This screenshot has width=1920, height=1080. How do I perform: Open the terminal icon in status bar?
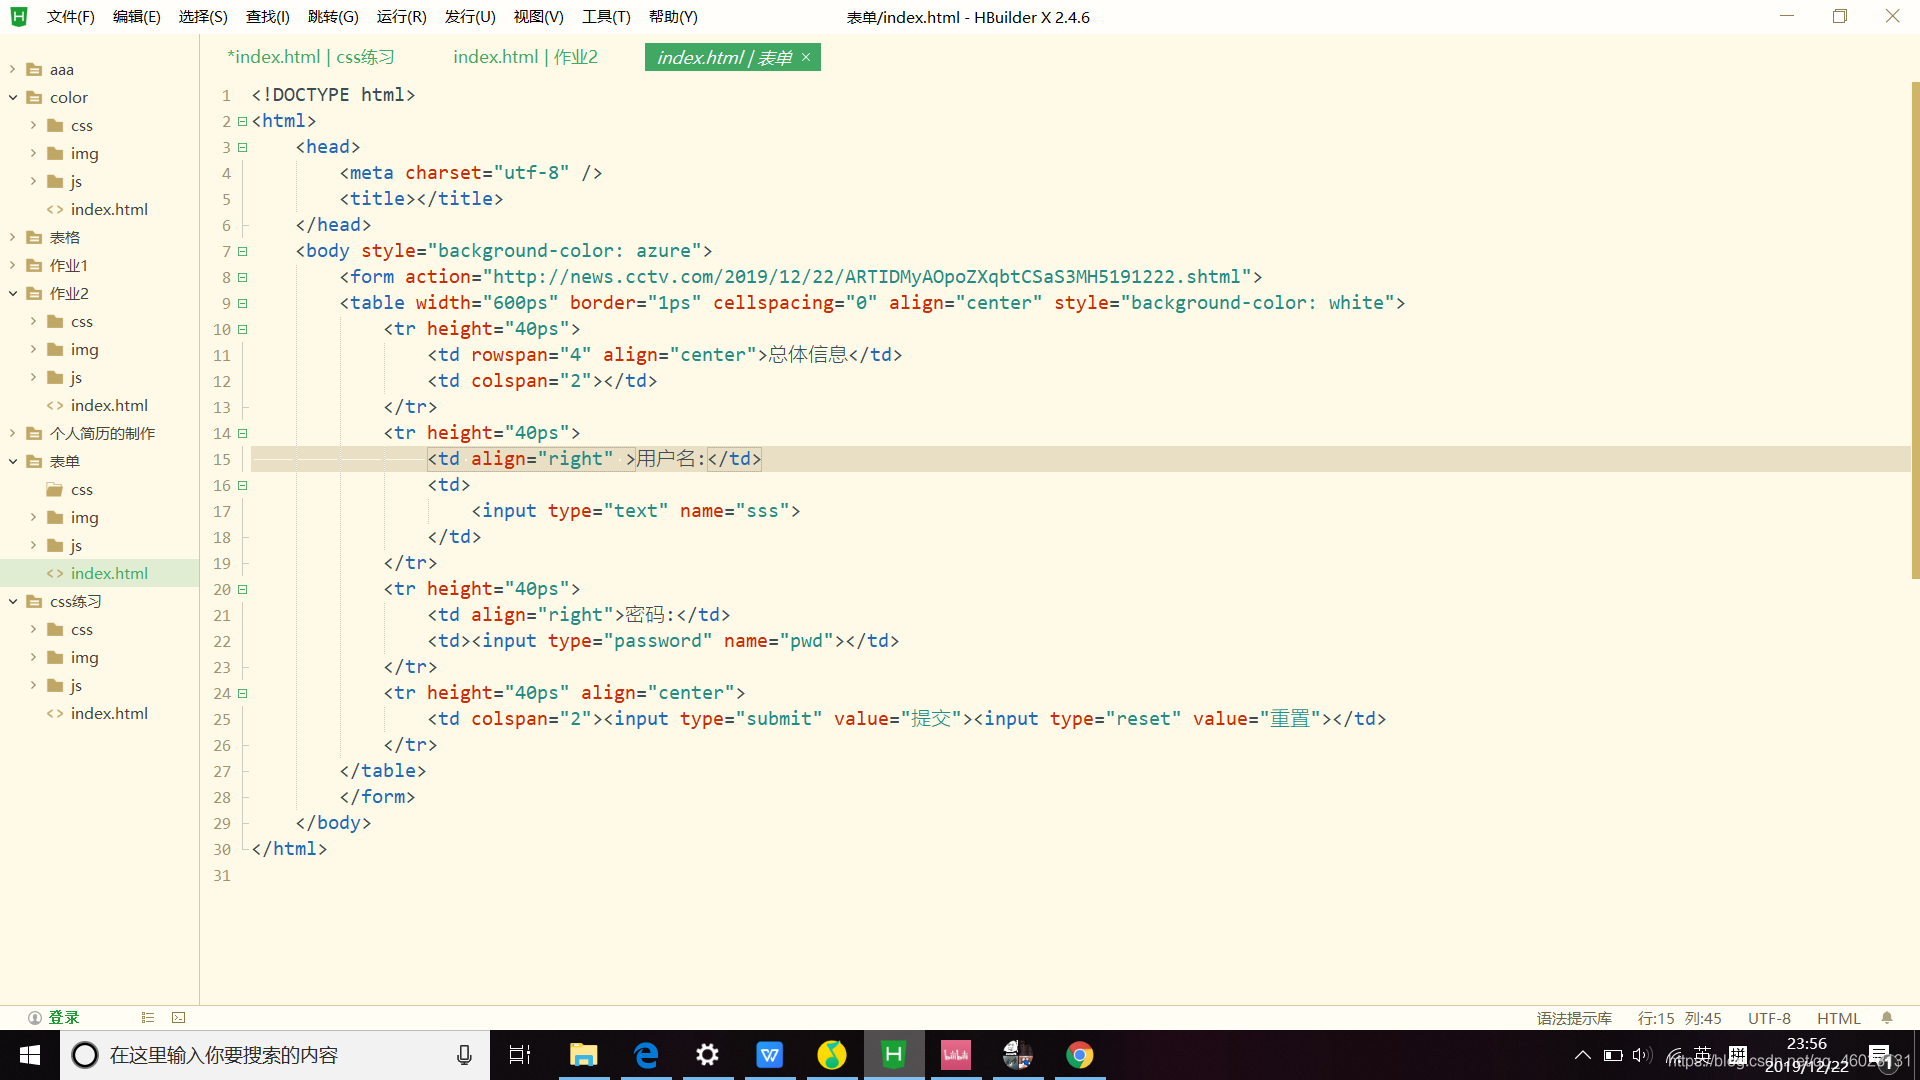(x=179, y=1018)
